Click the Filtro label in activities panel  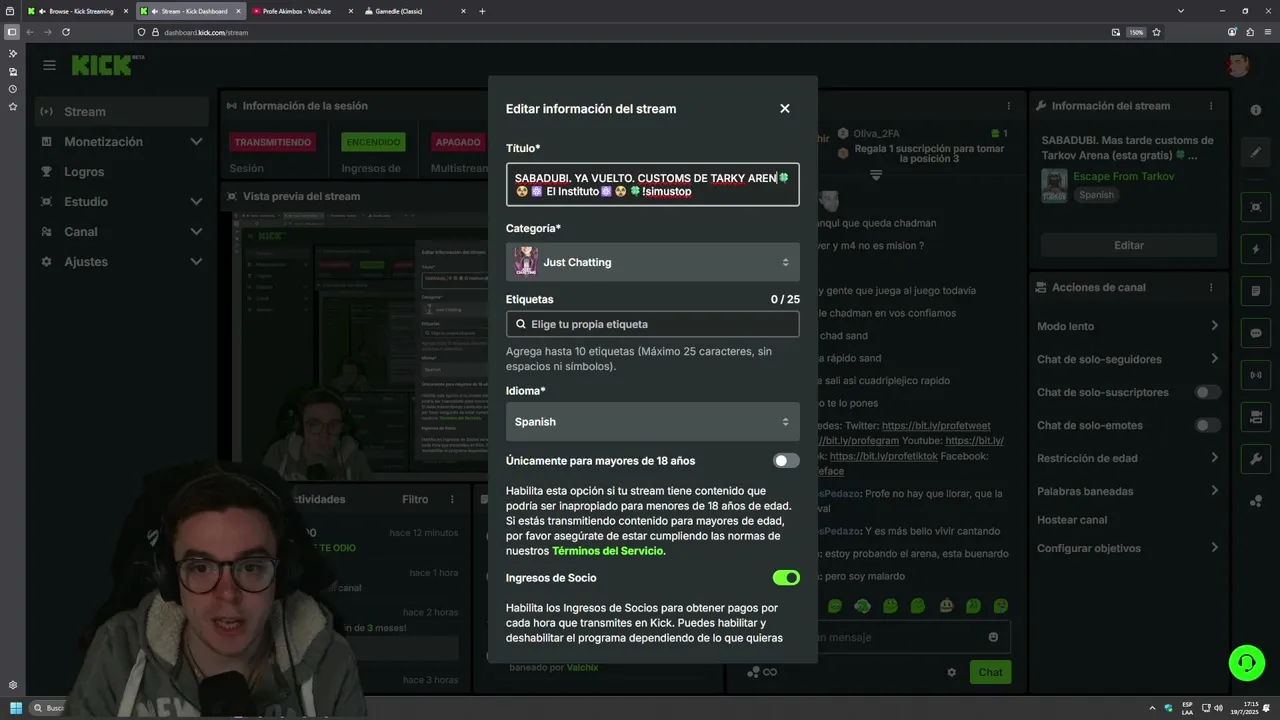pos(415,499)
